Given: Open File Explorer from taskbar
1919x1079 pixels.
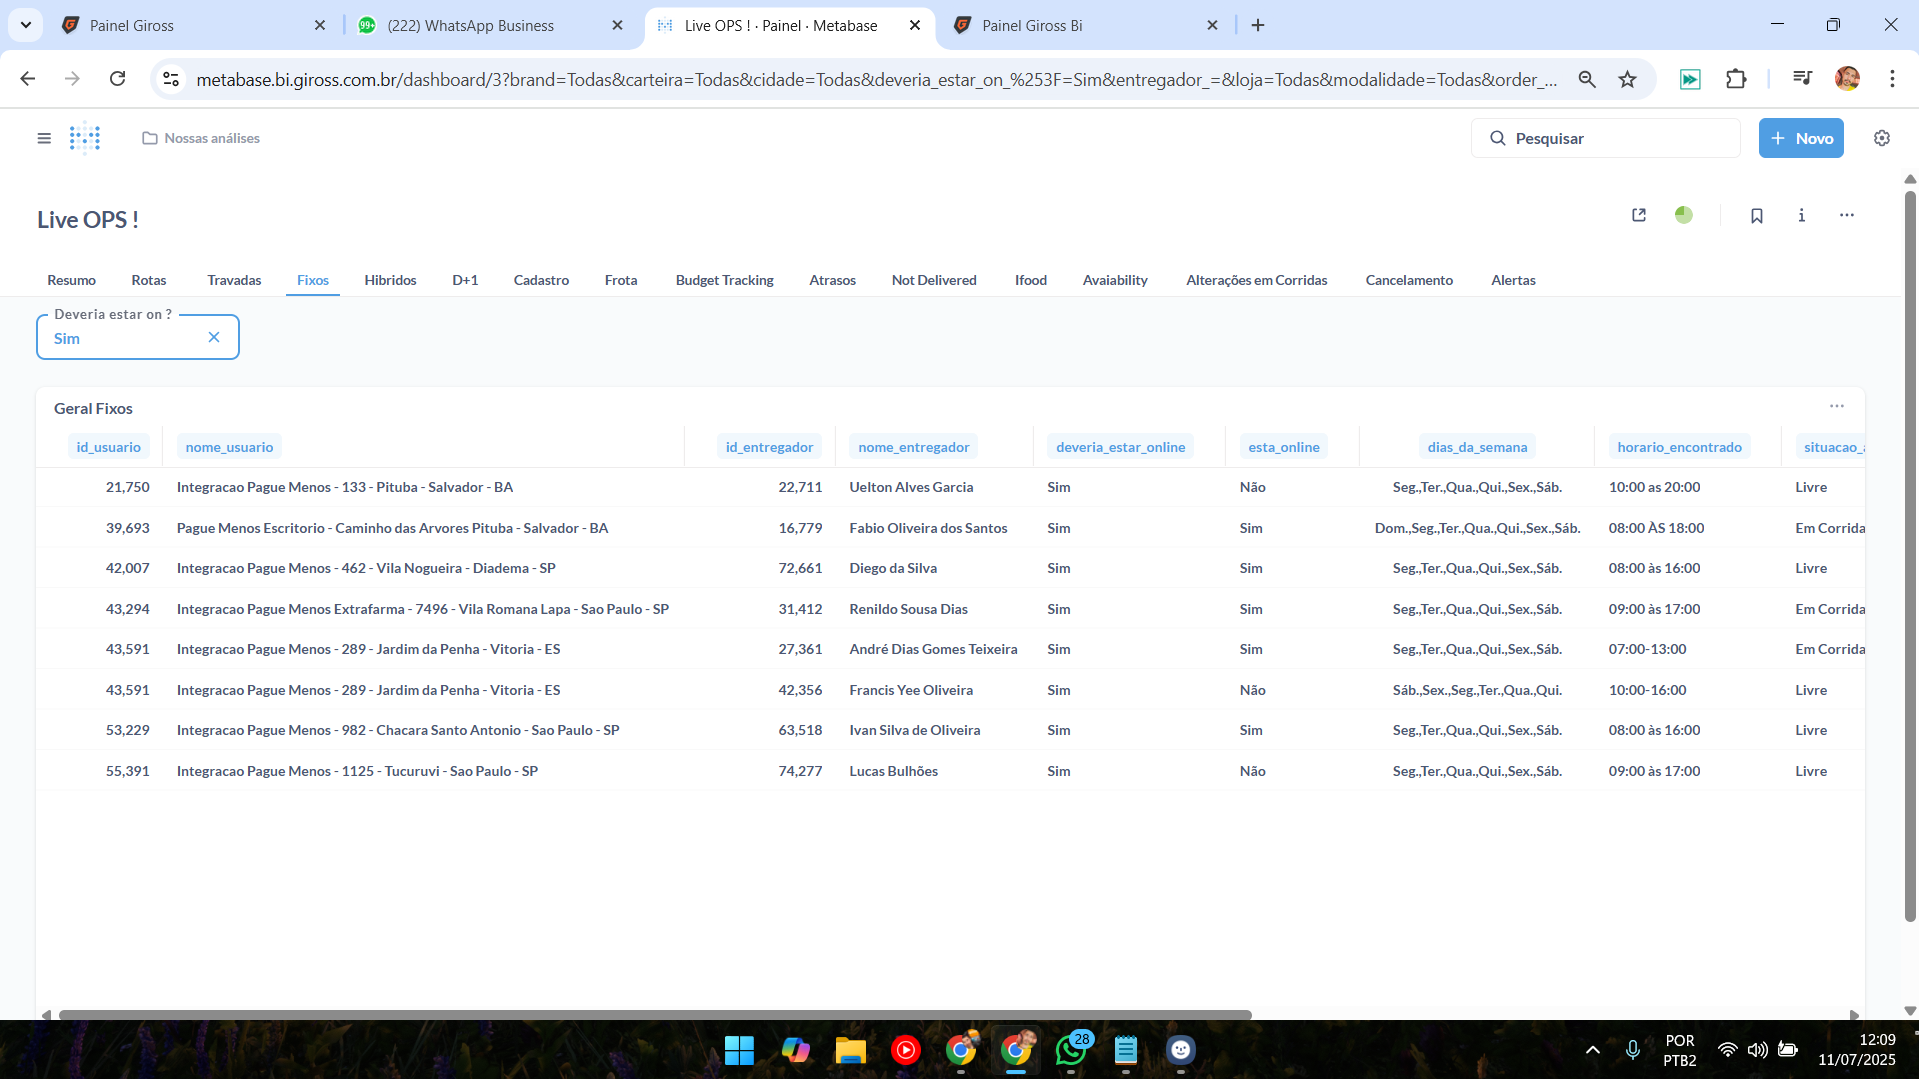Looking at the screenshot, I should [850, 1050].
